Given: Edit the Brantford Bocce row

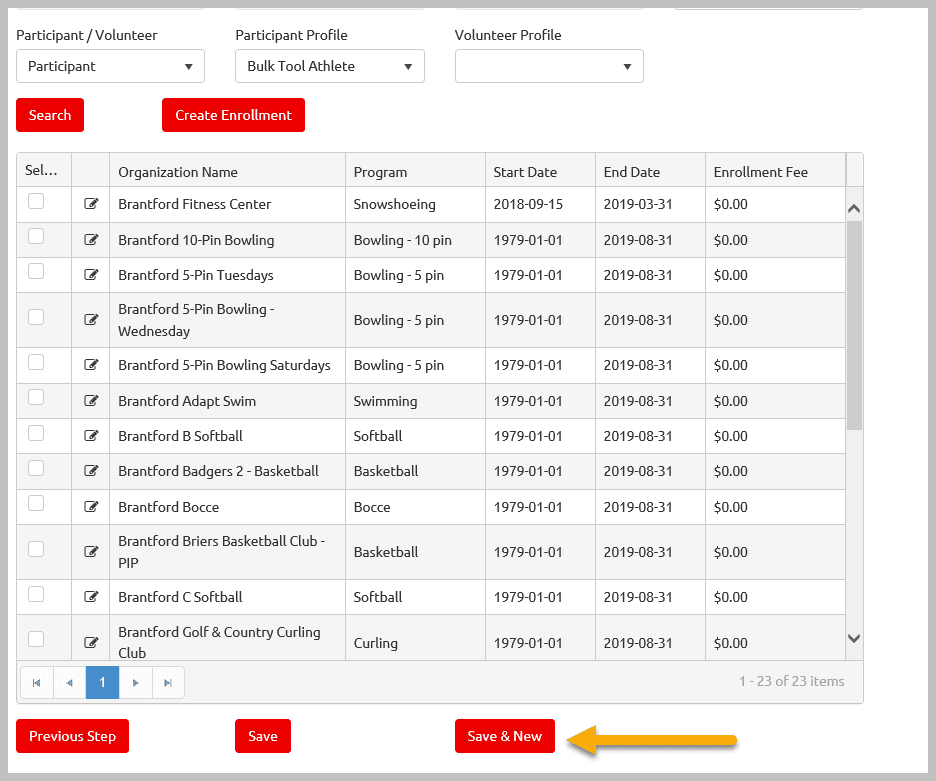Looking at the screenshot, I should (x=91, y=506).
